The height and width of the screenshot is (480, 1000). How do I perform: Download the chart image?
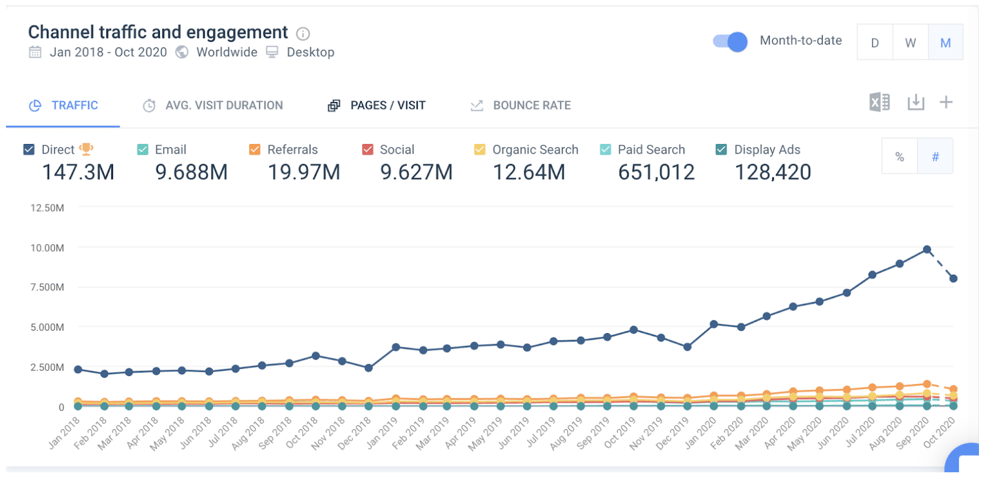click(915, 103)
